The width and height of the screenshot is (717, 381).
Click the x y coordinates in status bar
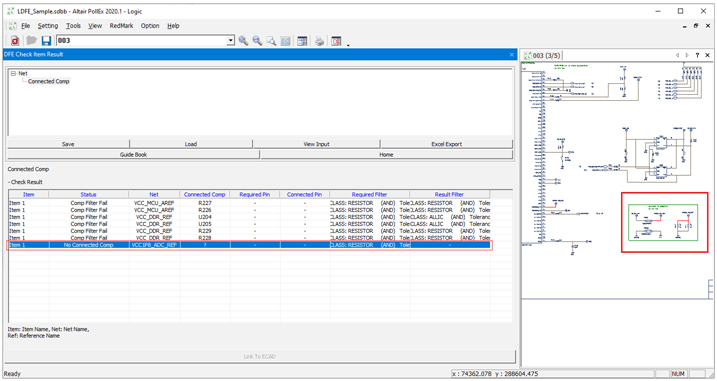pyautogui.click(x=495, y=374)
